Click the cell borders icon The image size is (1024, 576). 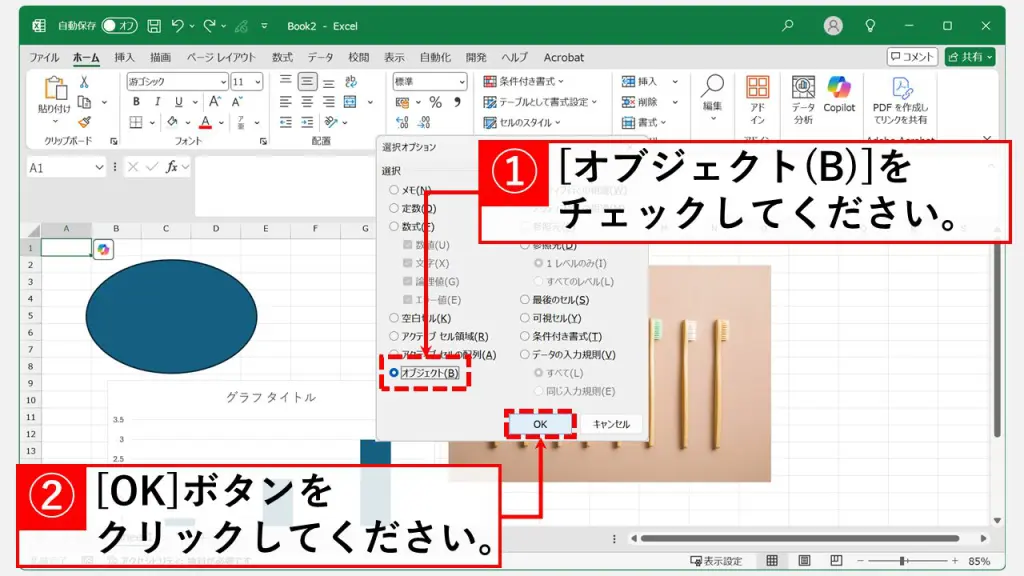coord(136,122)
